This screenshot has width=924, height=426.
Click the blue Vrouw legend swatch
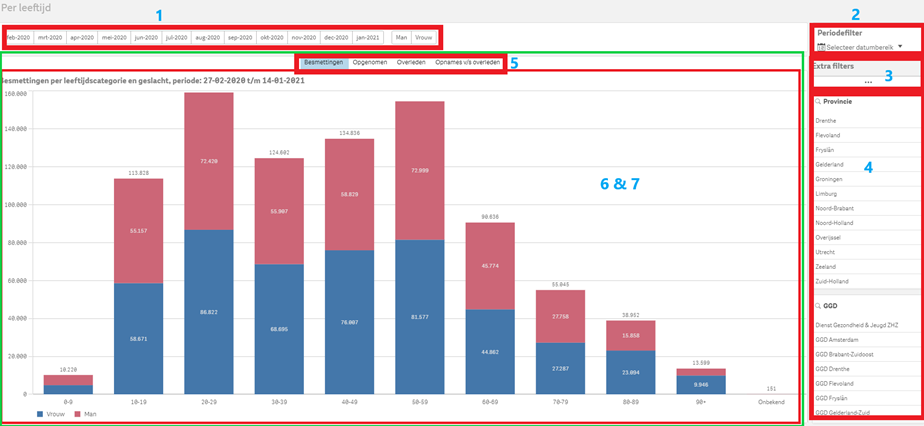click(x=39, y=412)
